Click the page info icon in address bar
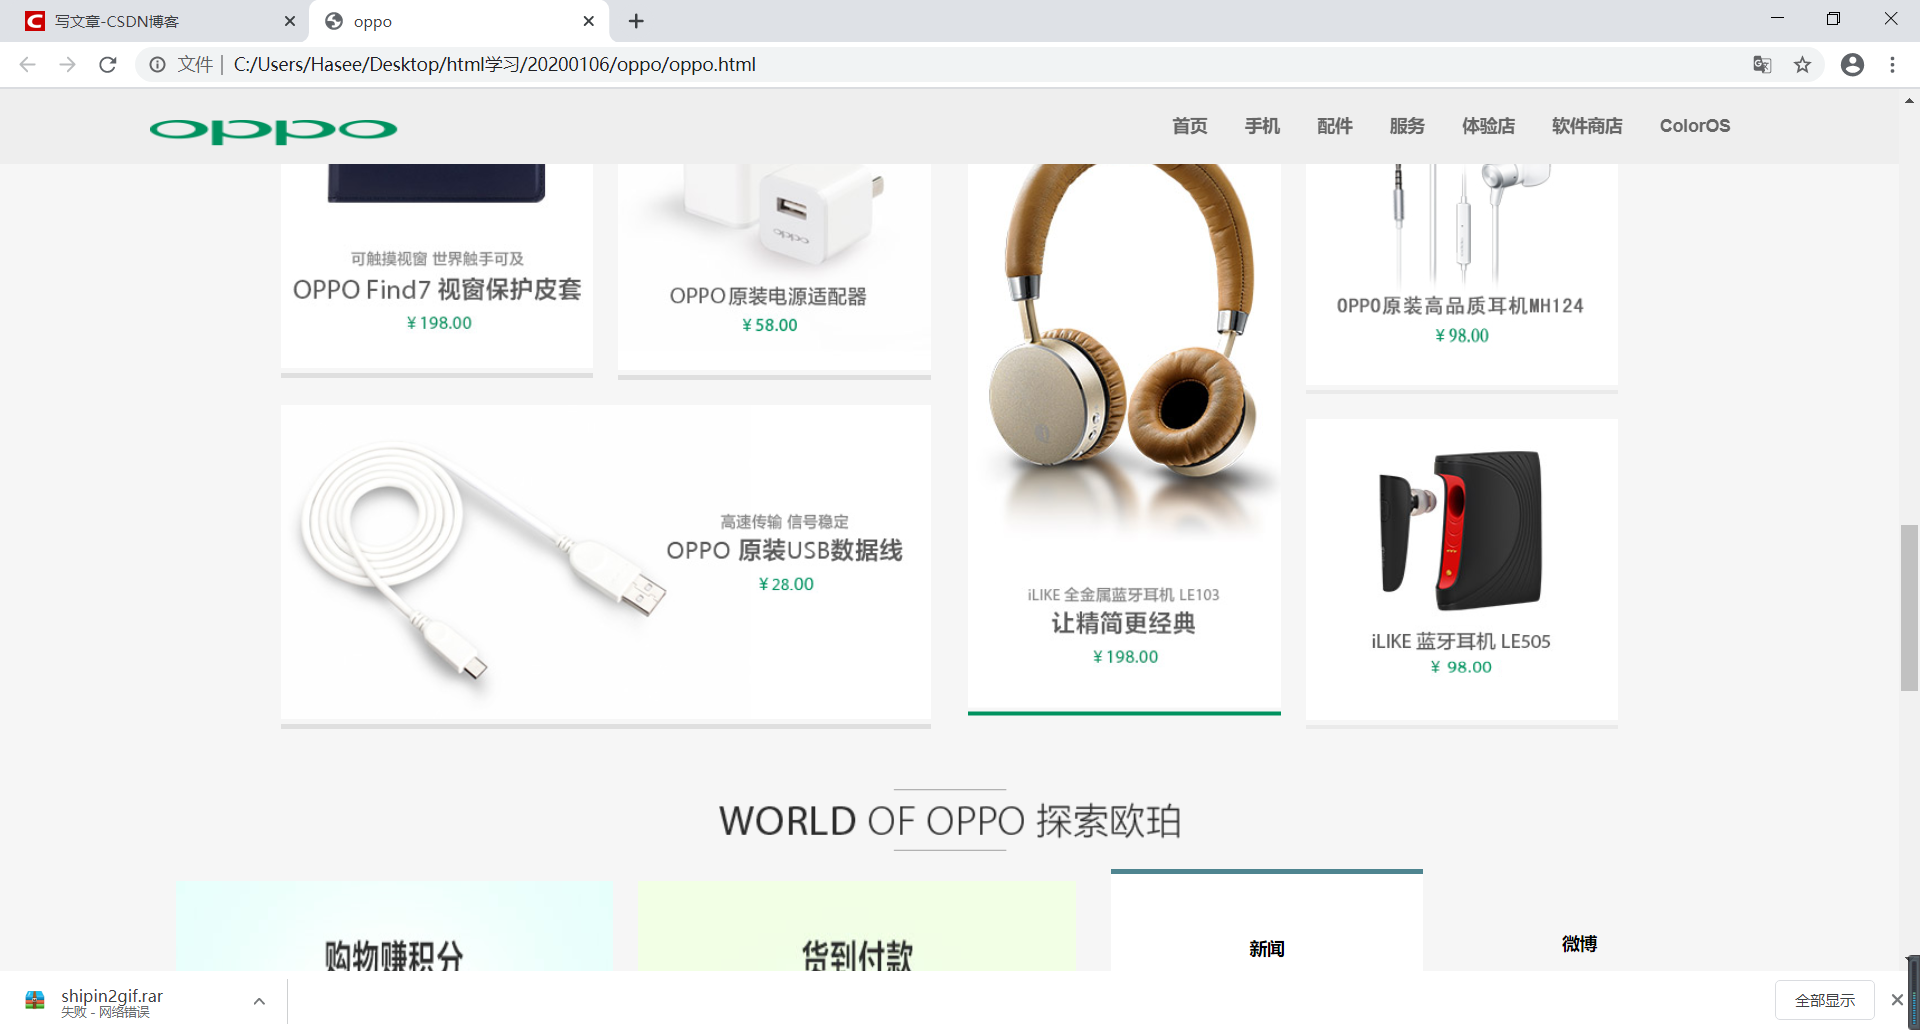Screen dimensions: 1920x1030 point(158,64)
